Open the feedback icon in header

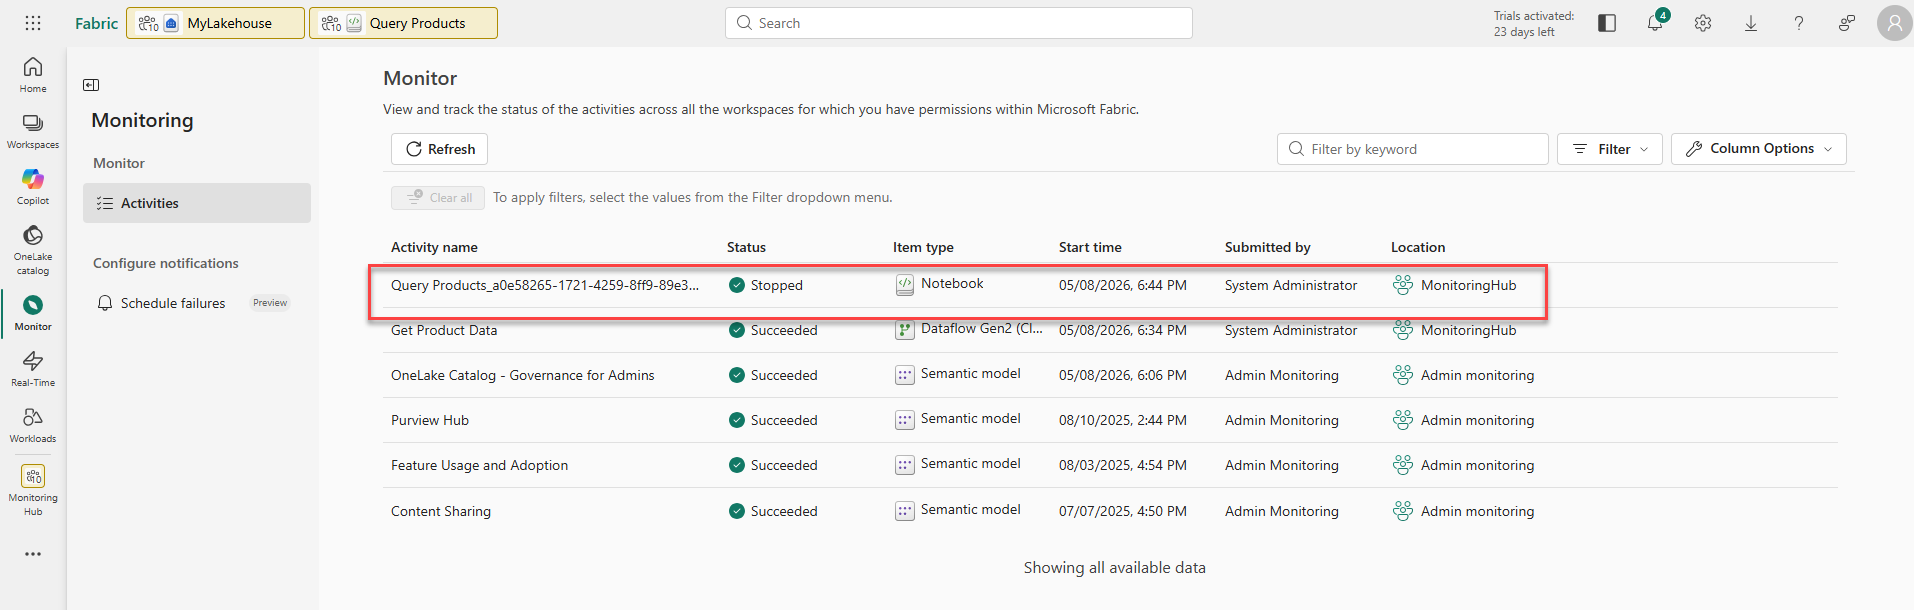(x=1847, y=23)
